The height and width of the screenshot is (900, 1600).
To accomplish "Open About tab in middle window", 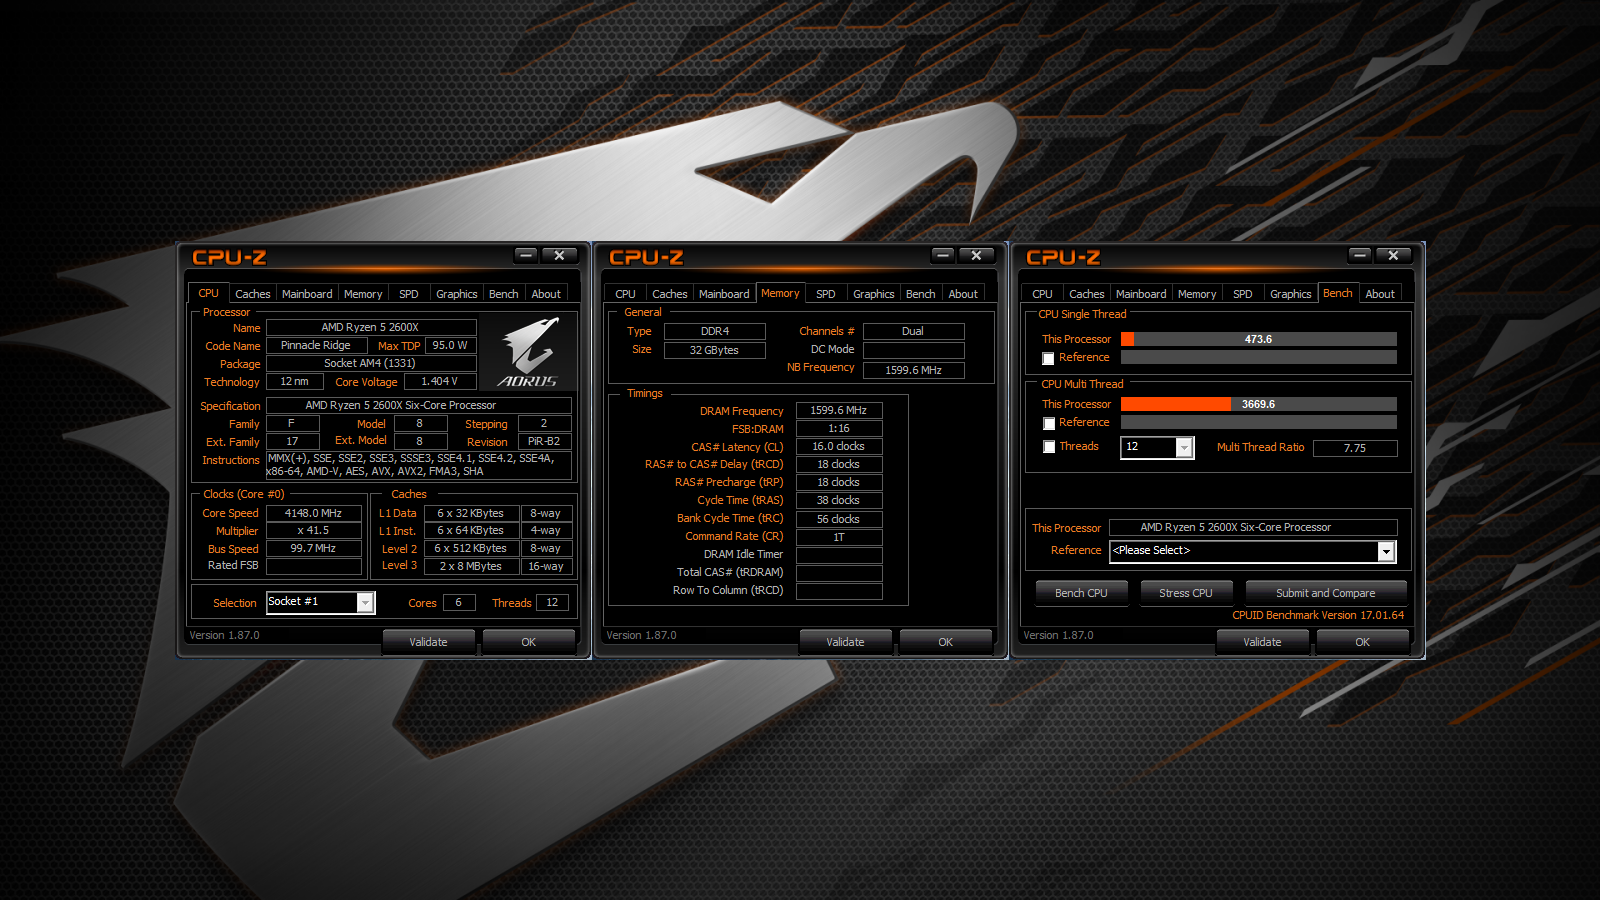I will (x=963, y=294).
